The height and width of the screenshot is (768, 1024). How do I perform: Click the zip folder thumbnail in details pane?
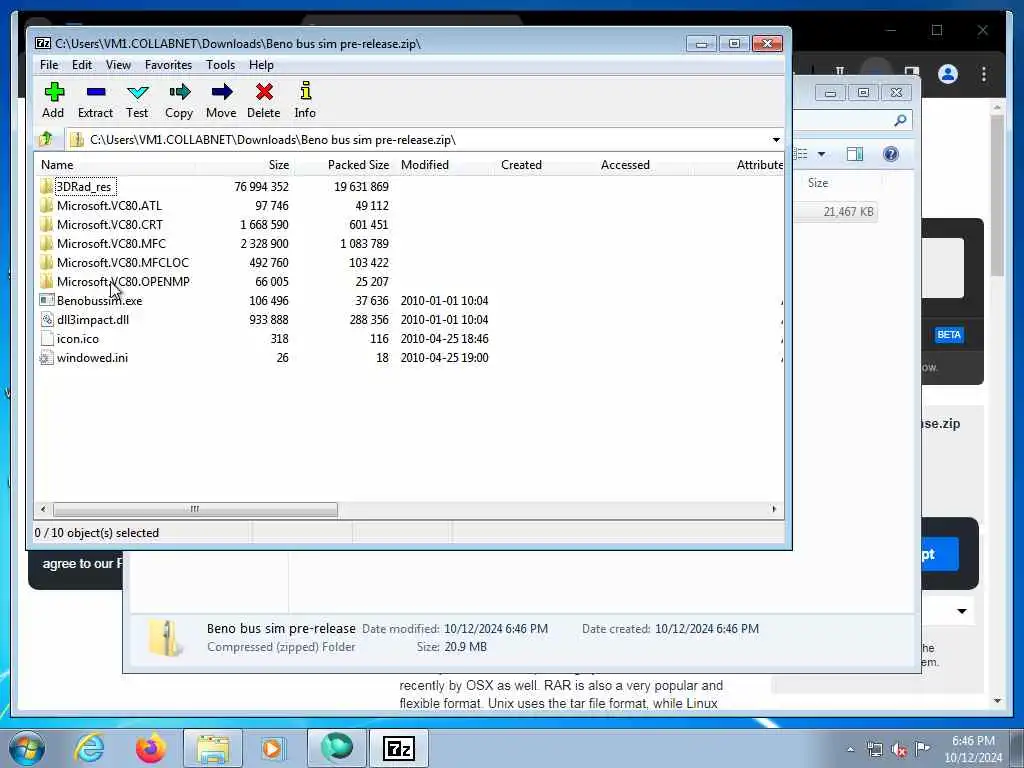click(165, 638)
